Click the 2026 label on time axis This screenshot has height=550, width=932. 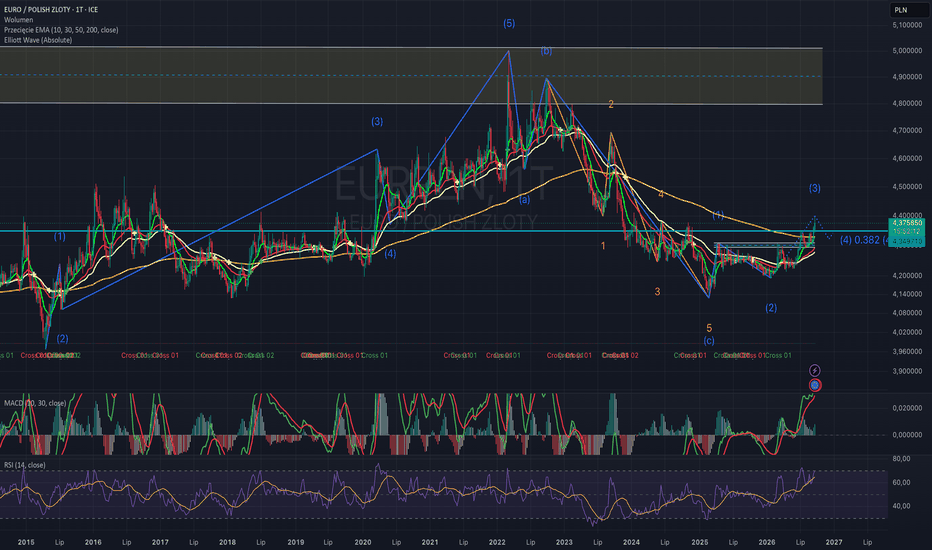click(767, 542)
